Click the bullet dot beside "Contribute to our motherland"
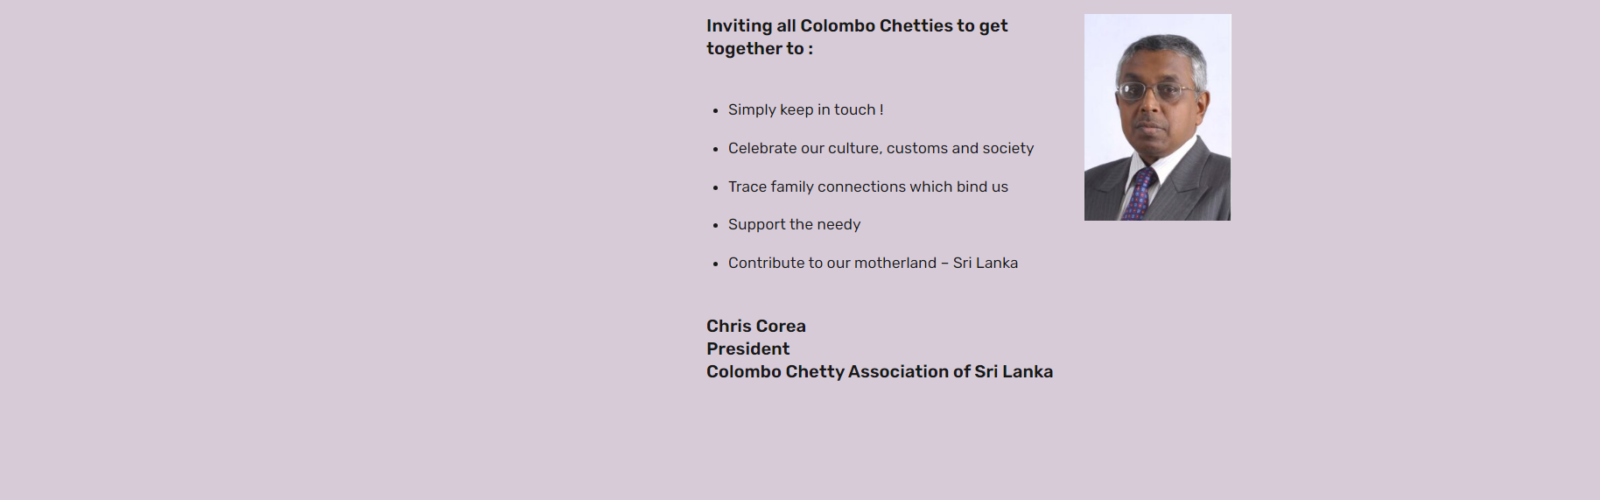 point(715,264)
